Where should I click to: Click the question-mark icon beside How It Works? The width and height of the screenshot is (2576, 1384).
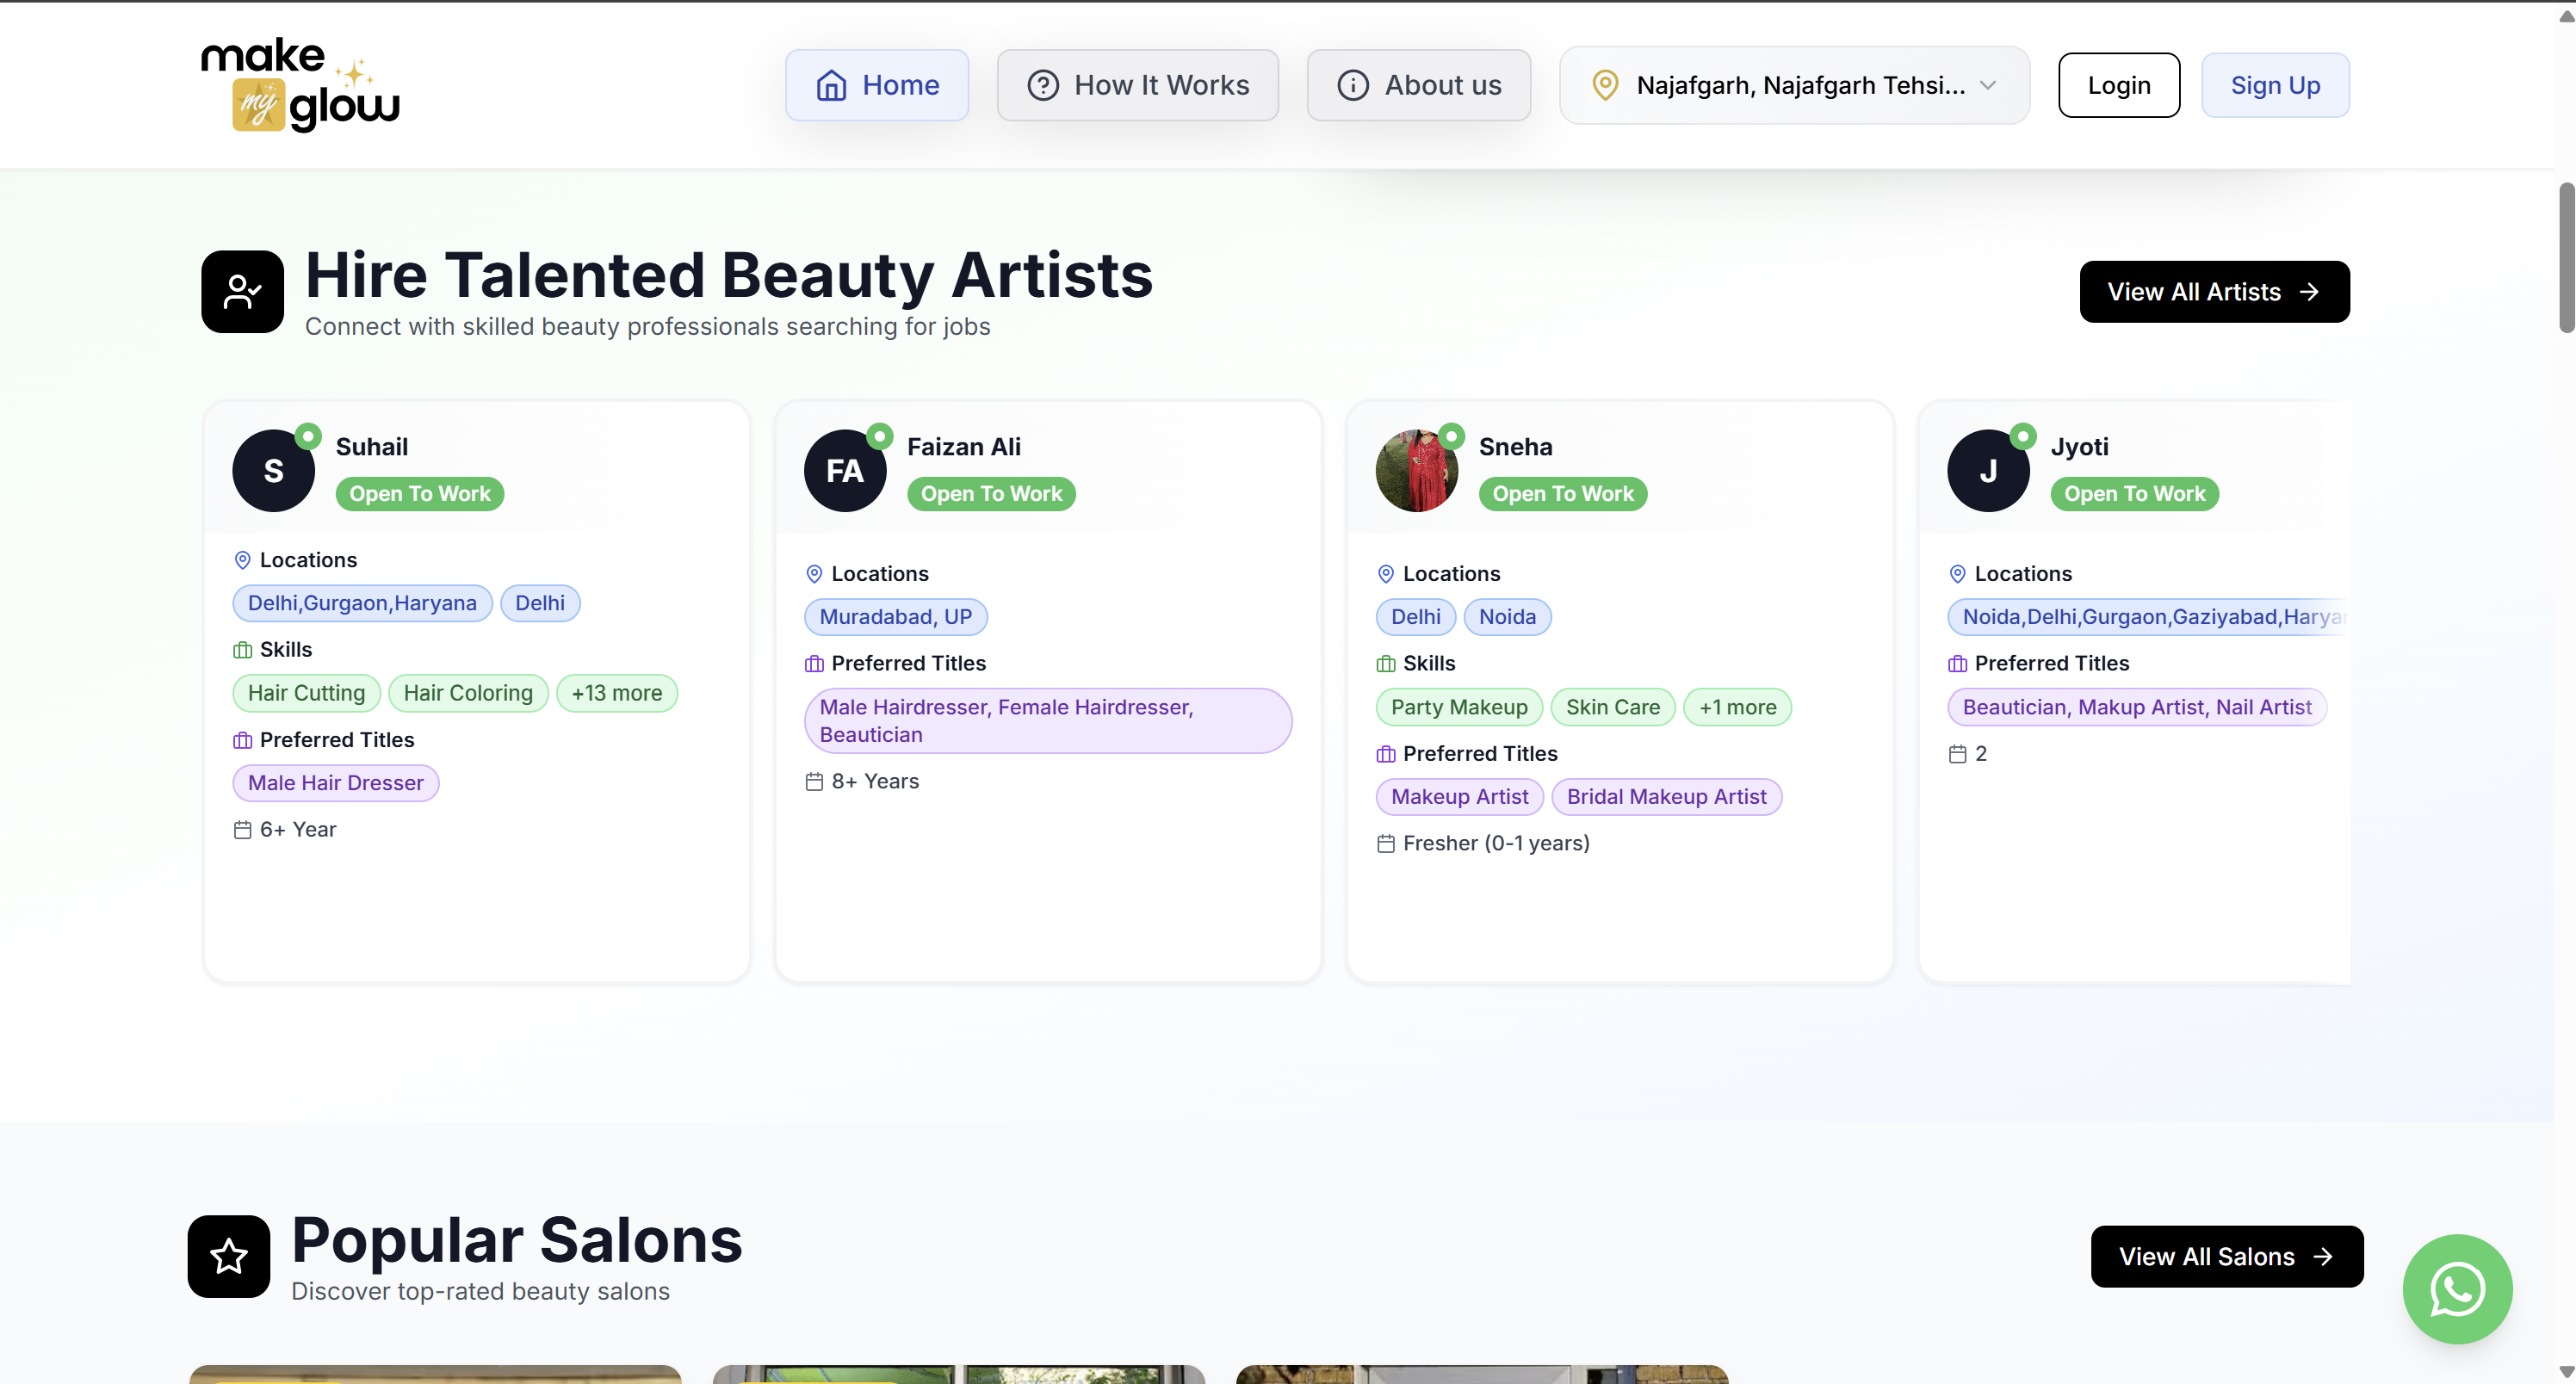[x=1043, y=85]
